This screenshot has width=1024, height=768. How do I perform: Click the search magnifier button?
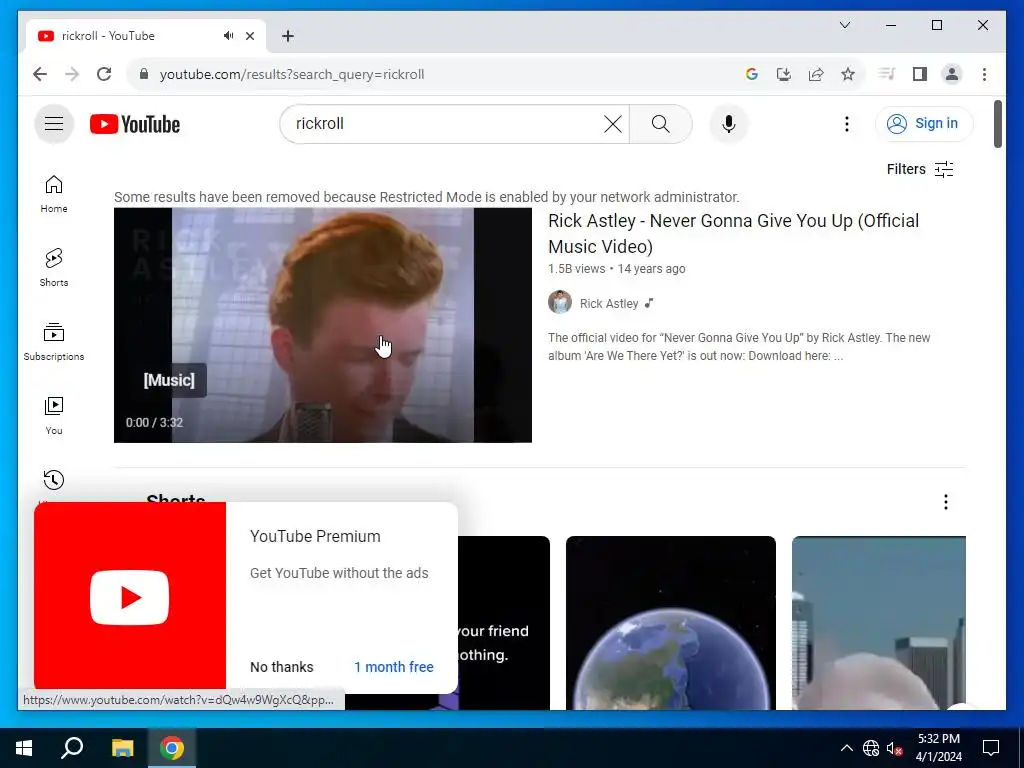click(x=660, y=124)
